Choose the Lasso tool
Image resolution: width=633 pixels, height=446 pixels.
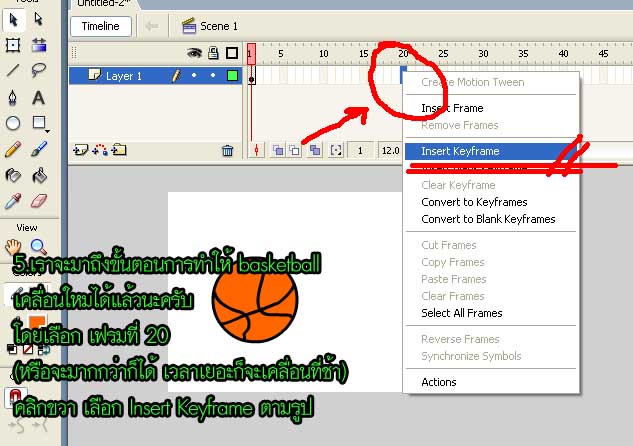[39, 70]
